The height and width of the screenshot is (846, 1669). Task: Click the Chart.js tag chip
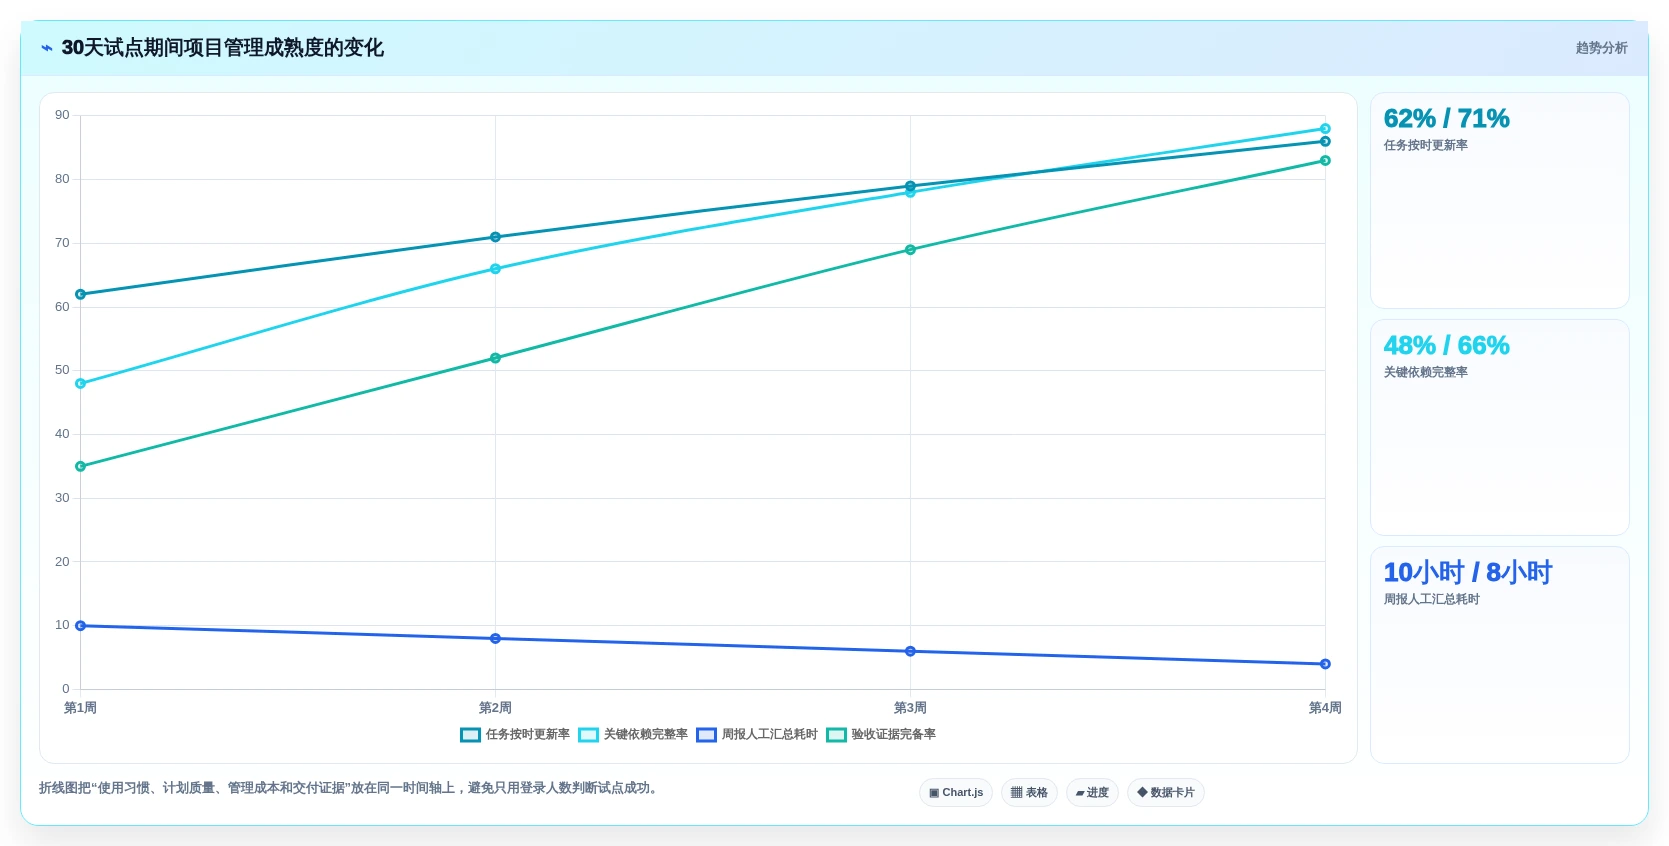click(x=956, y=793)
